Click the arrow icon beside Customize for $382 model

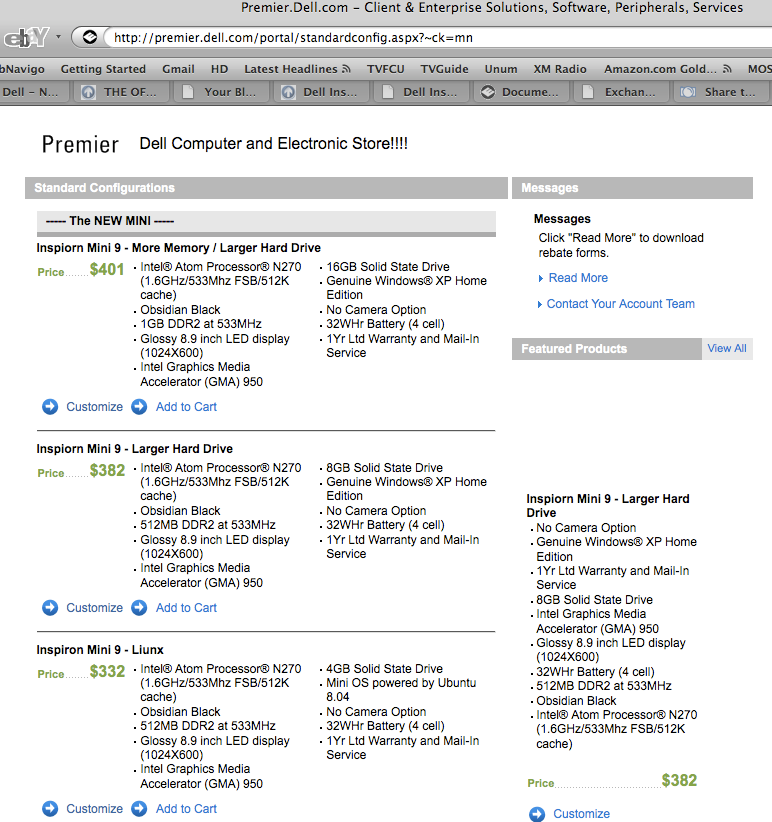(50, 608)
